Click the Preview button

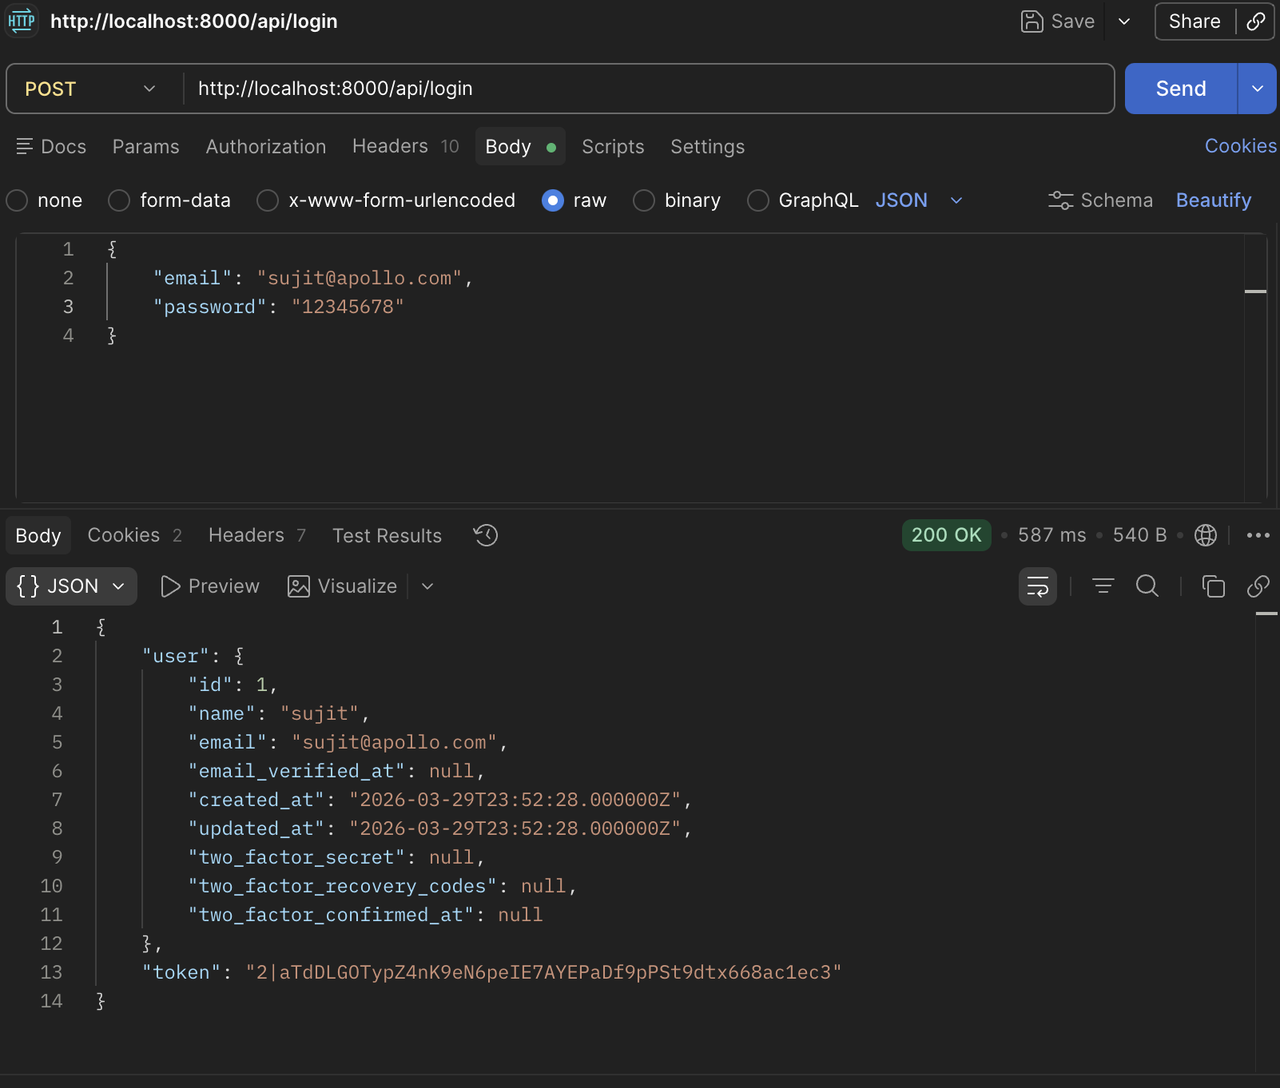coord(210,586)
